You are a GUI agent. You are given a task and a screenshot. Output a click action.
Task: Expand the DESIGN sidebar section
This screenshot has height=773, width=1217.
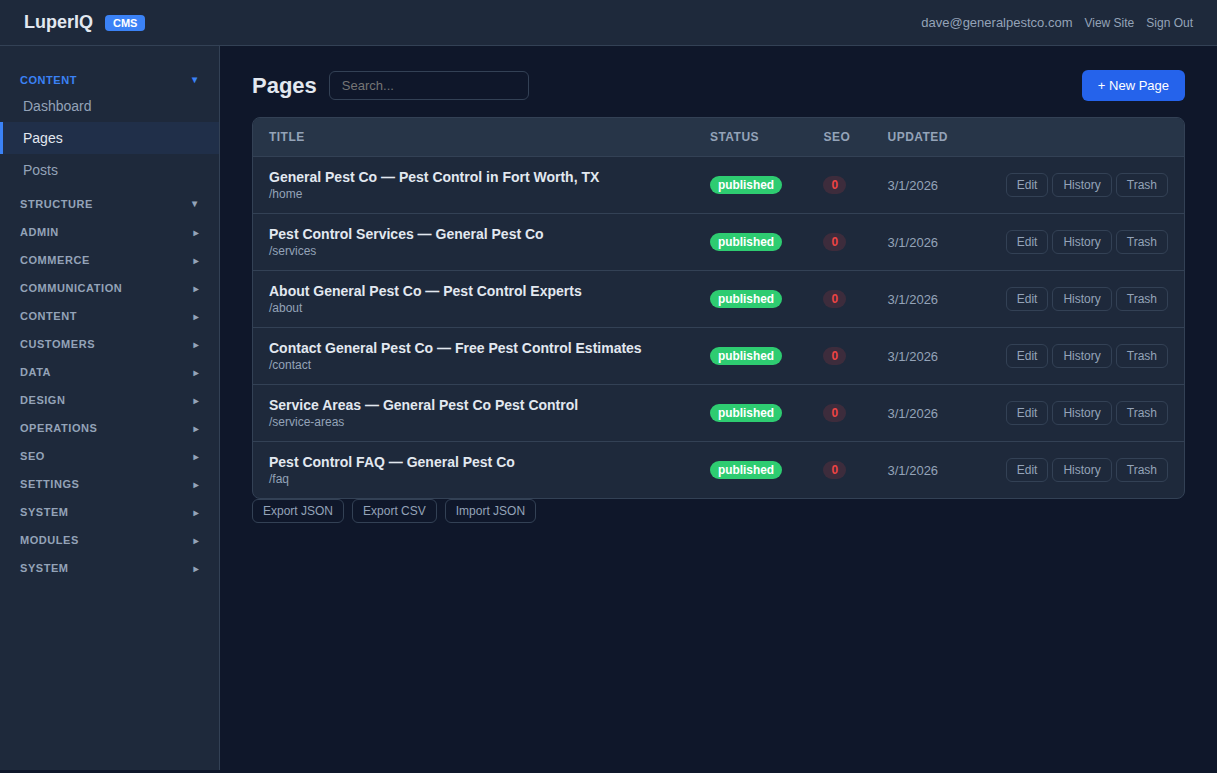pos(108,400)
